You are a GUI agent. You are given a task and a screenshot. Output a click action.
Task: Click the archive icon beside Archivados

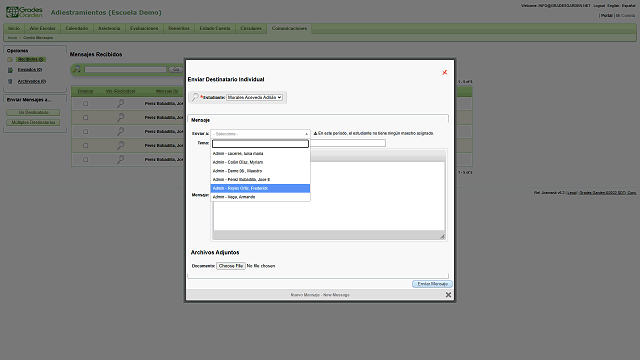point(10,82)
